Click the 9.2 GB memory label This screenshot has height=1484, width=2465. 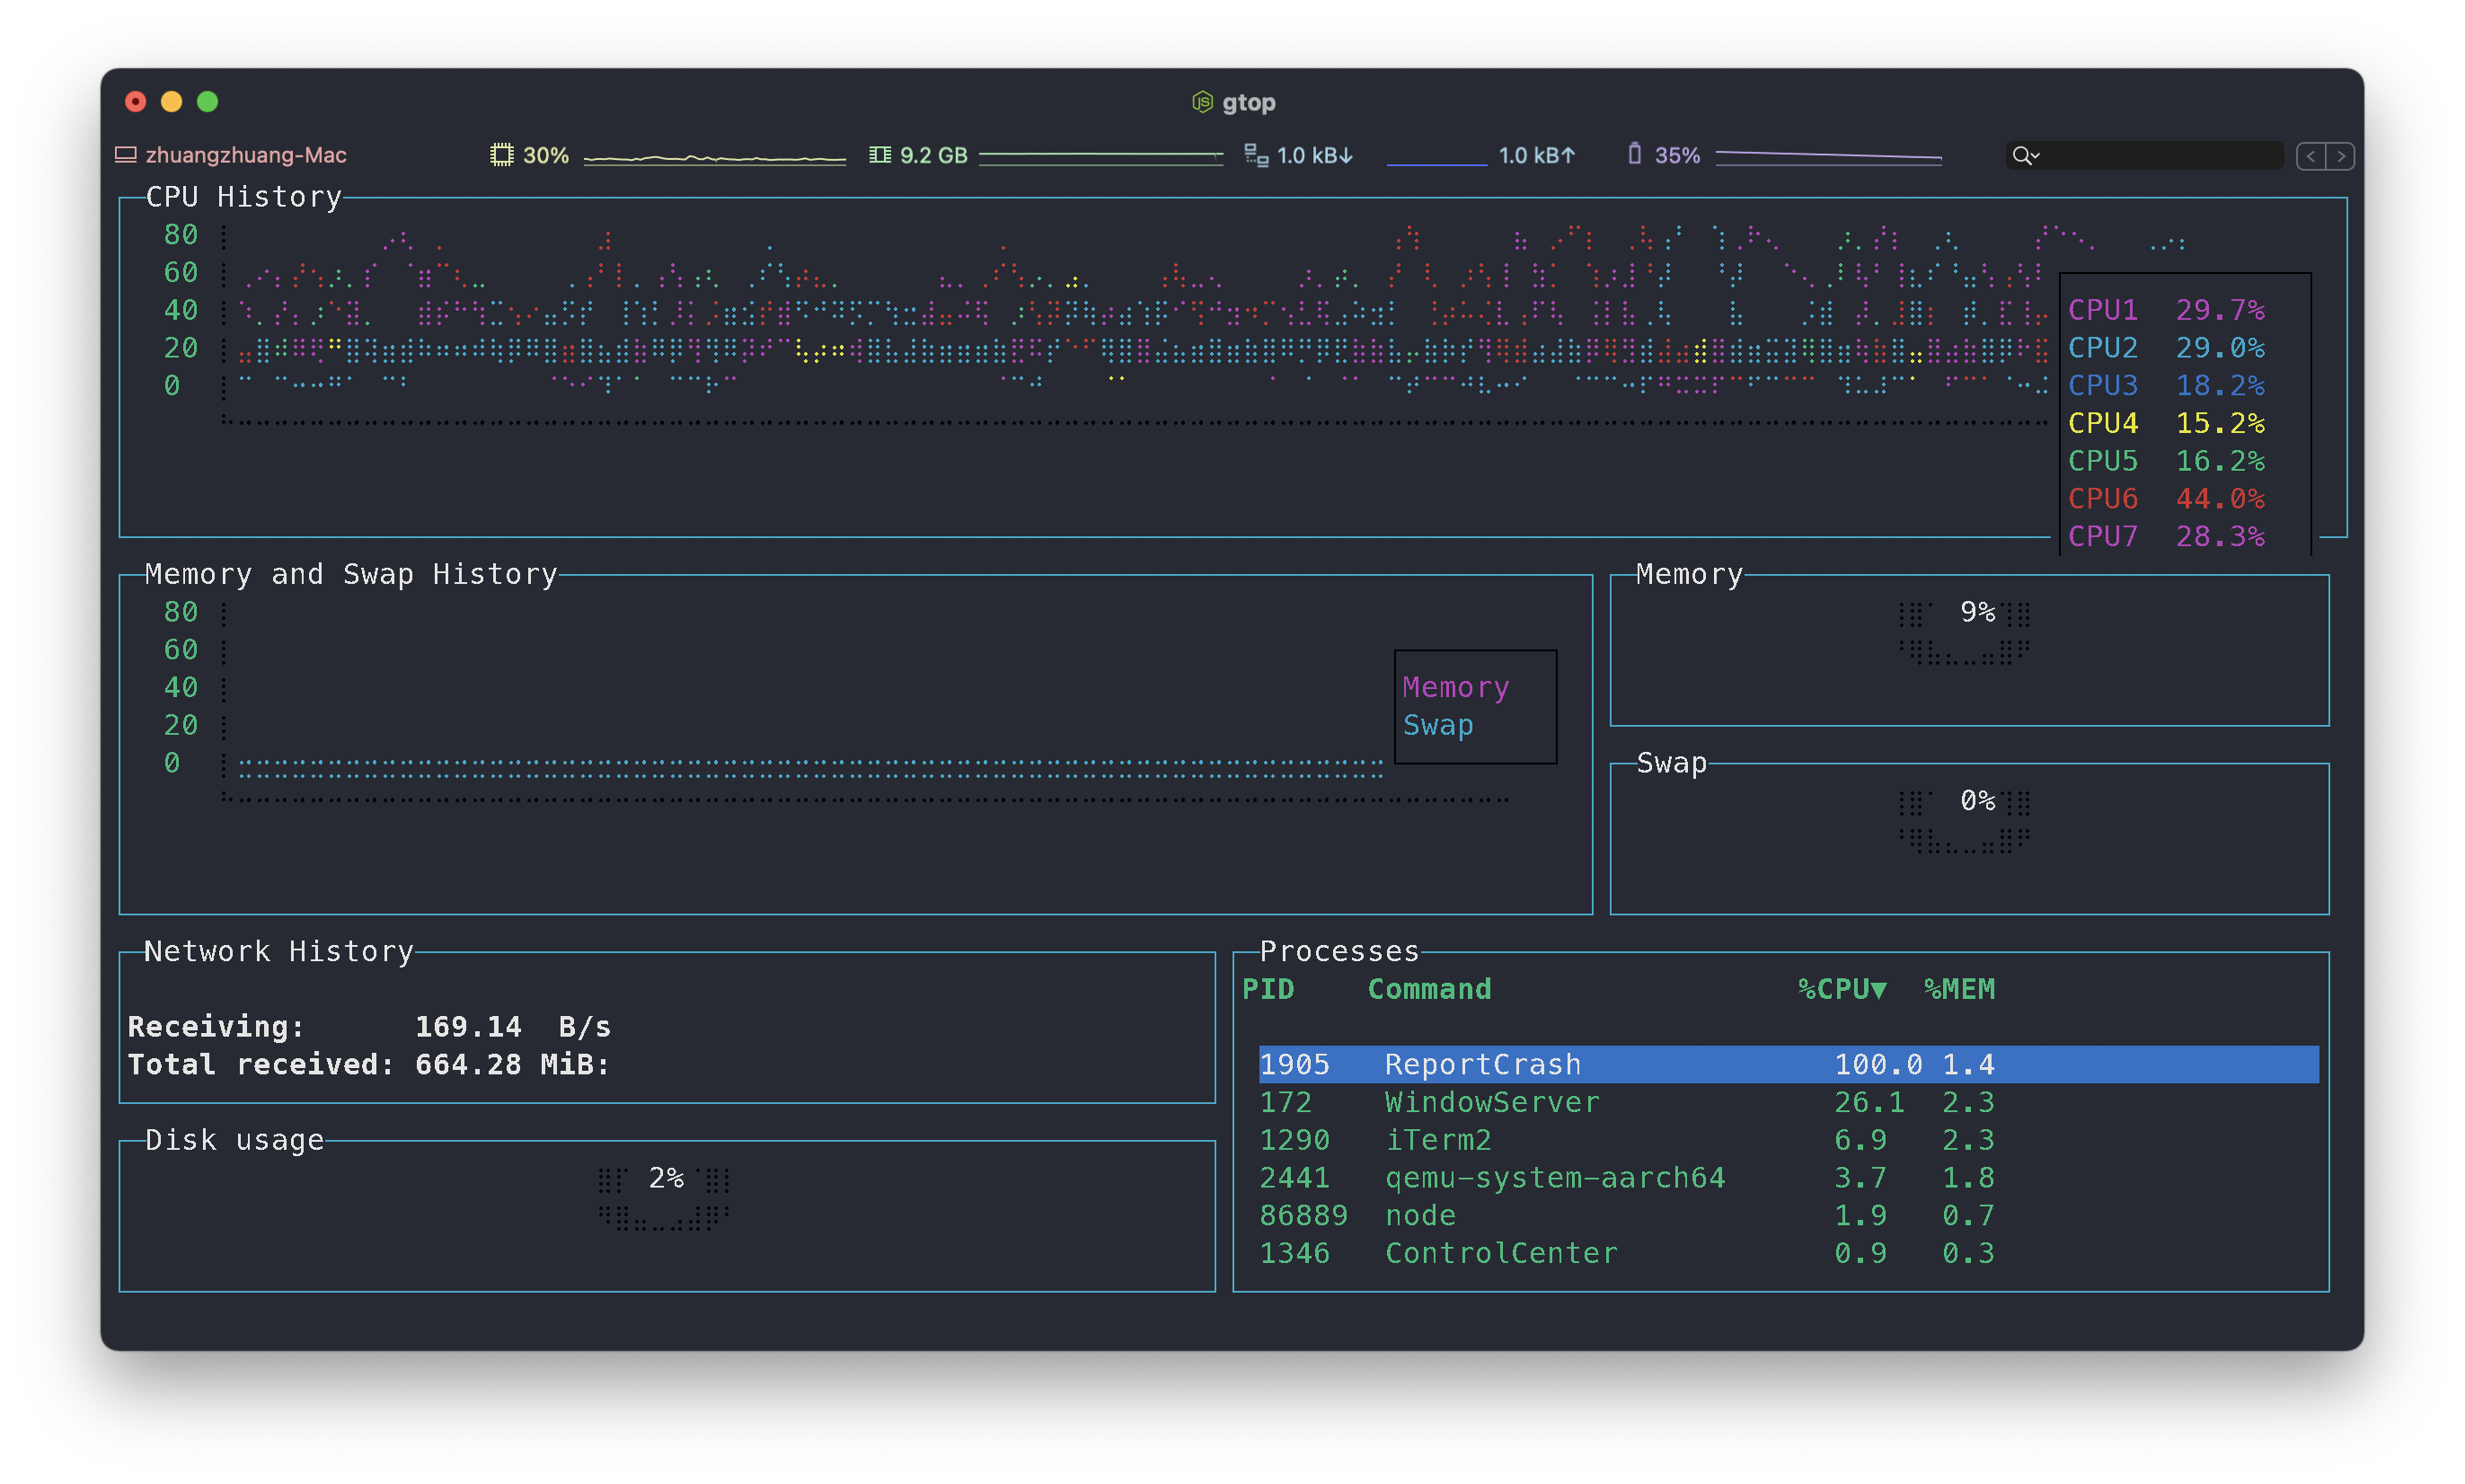point(933,155)
